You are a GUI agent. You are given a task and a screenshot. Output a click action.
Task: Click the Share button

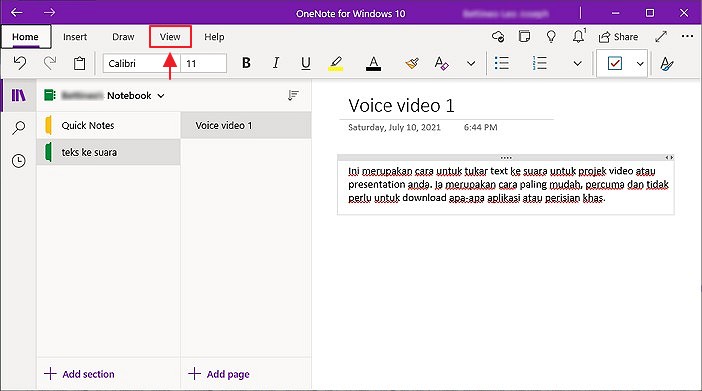(618, 37)
